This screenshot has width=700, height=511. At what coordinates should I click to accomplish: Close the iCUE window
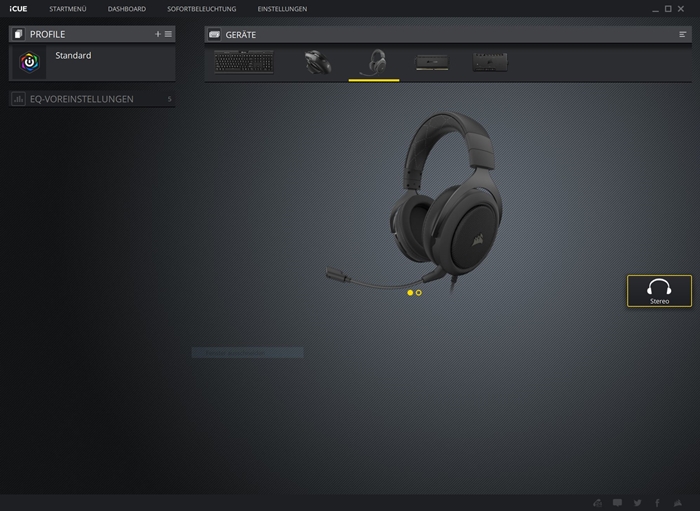[681, 9]
